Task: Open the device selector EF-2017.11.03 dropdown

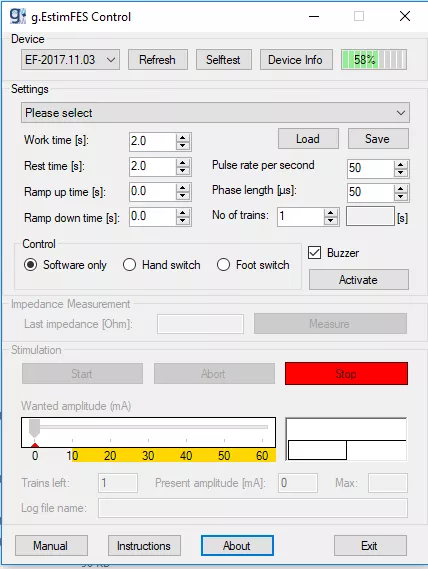Action: coord(70,60)
